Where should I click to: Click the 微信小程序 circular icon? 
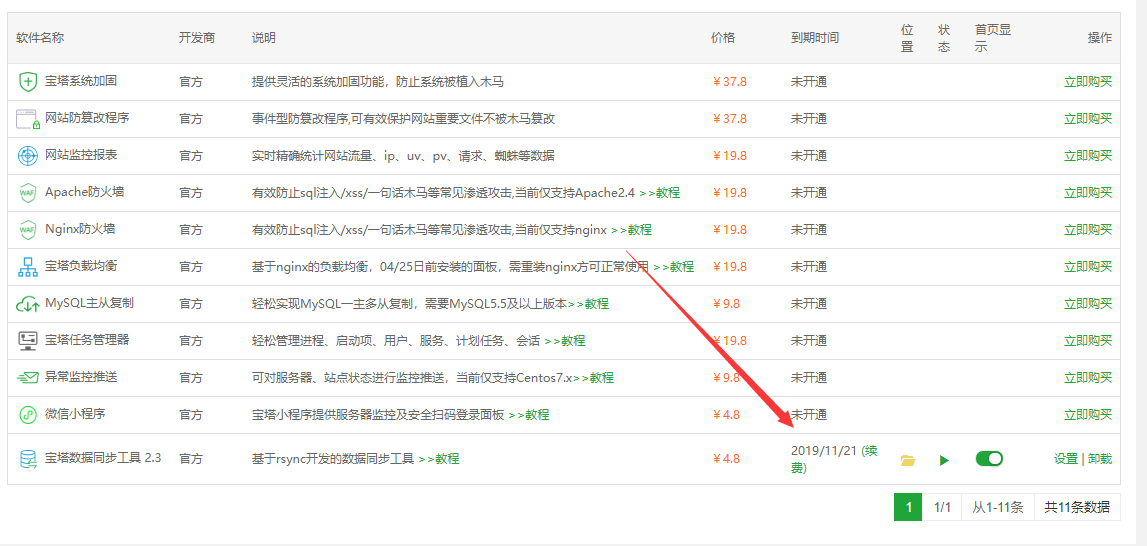click(x=27, y=415)
